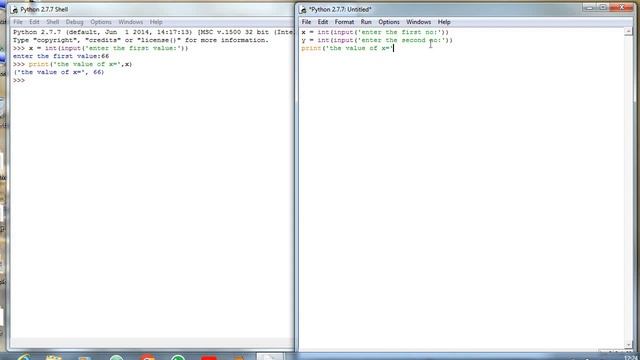Open Format menu in Untitled editor

(x=344, y=22)
